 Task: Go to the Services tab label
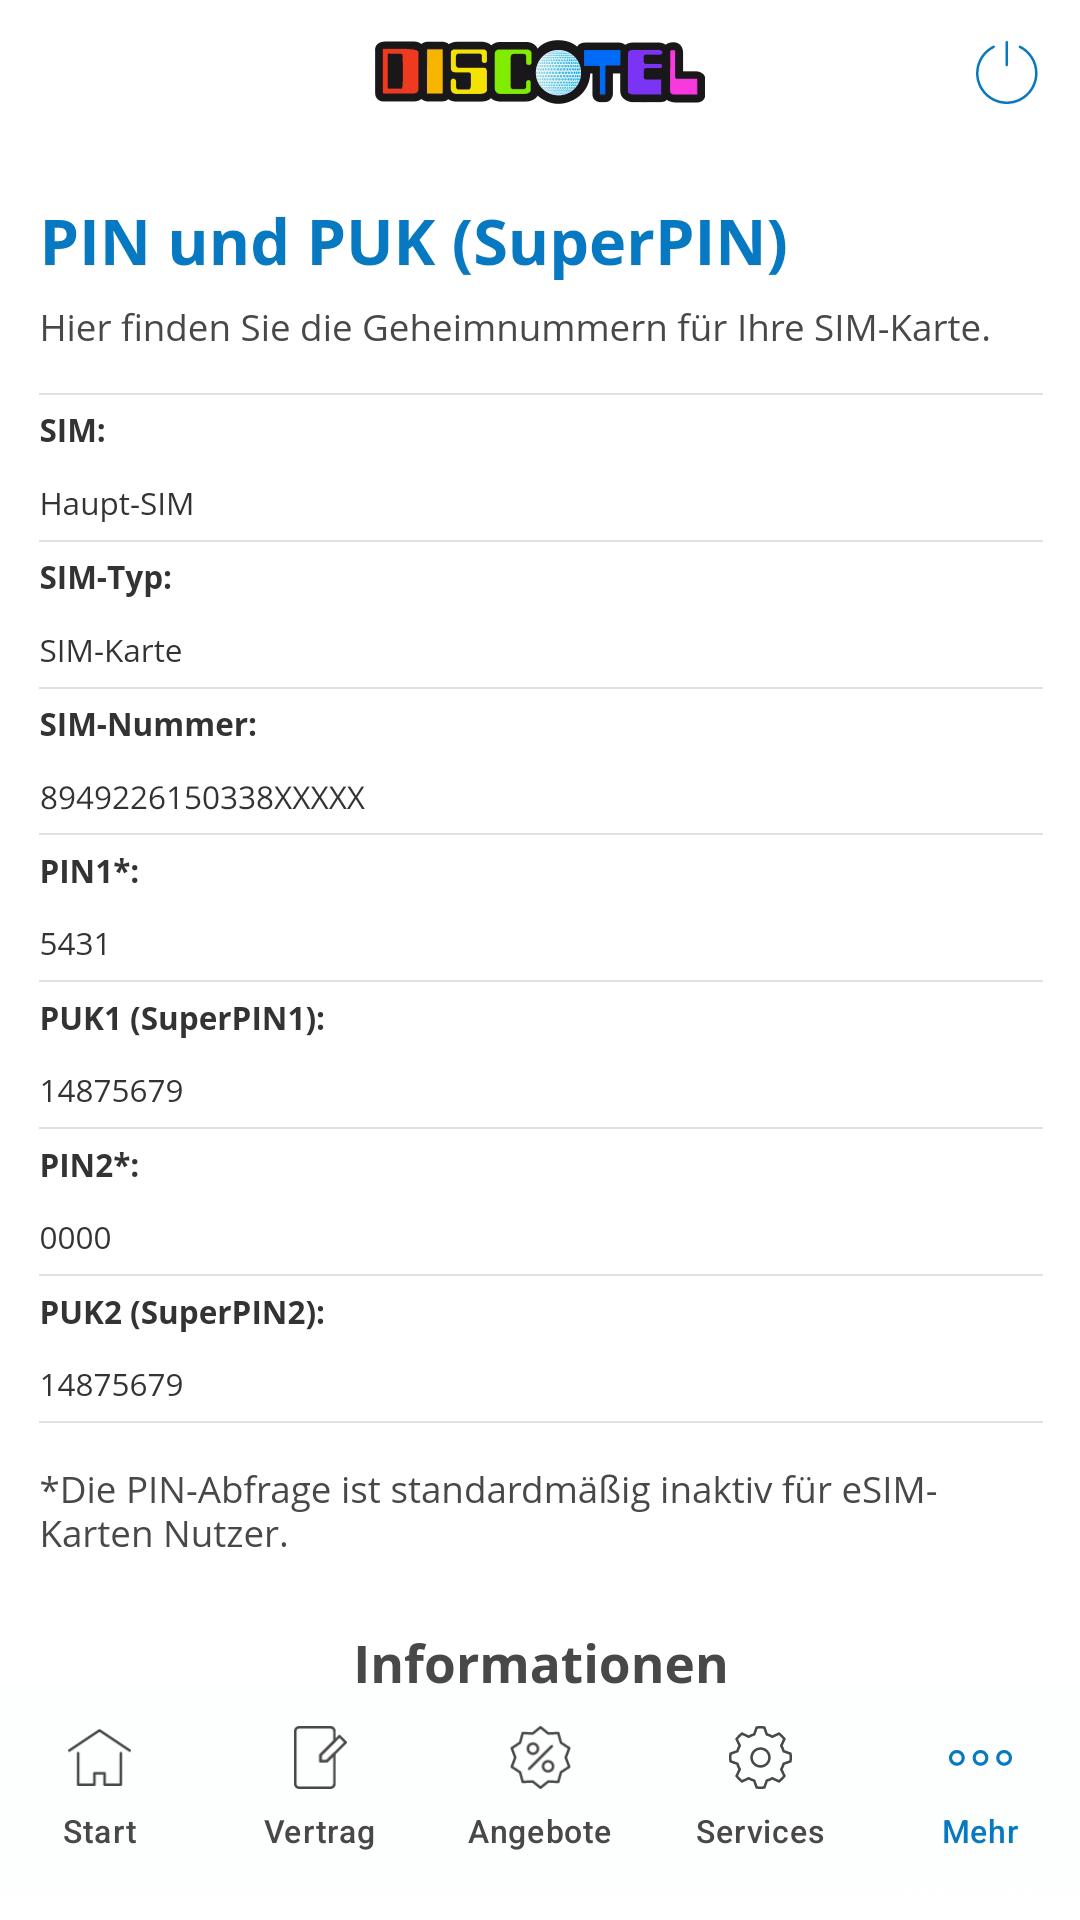click(760, 1832)
